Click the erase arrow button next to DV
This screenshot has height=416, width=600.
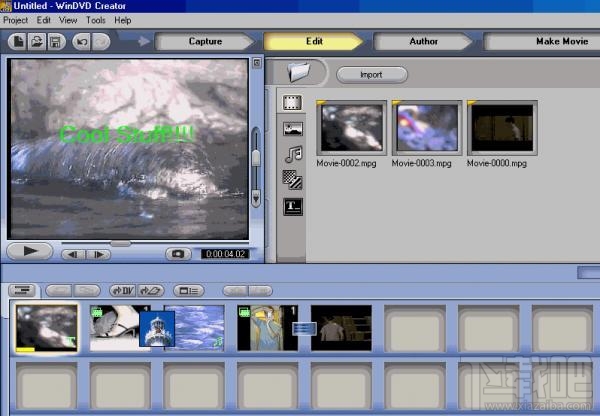click(150, 291)
